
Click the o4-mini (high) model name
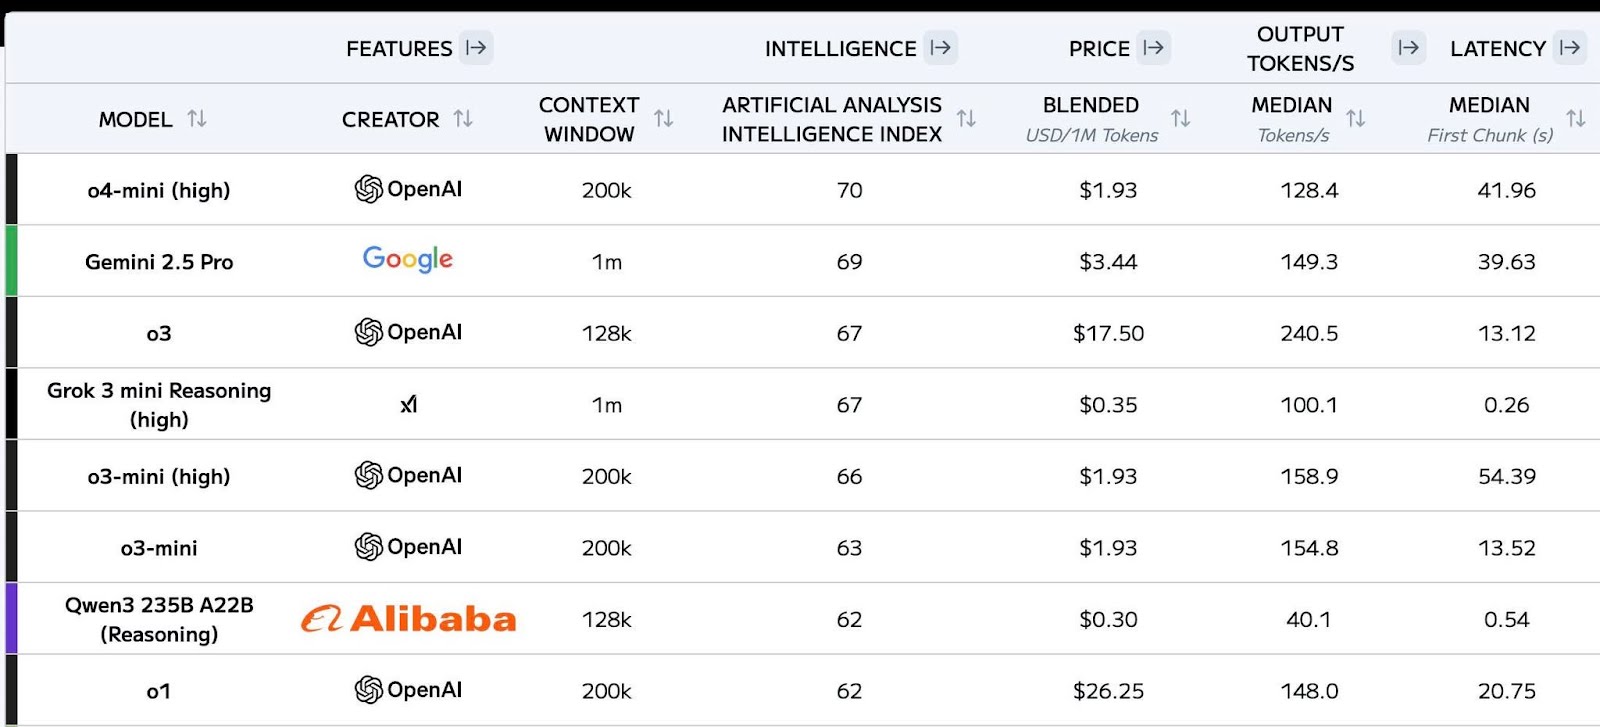pyautogui.click(x=159, y=190)
